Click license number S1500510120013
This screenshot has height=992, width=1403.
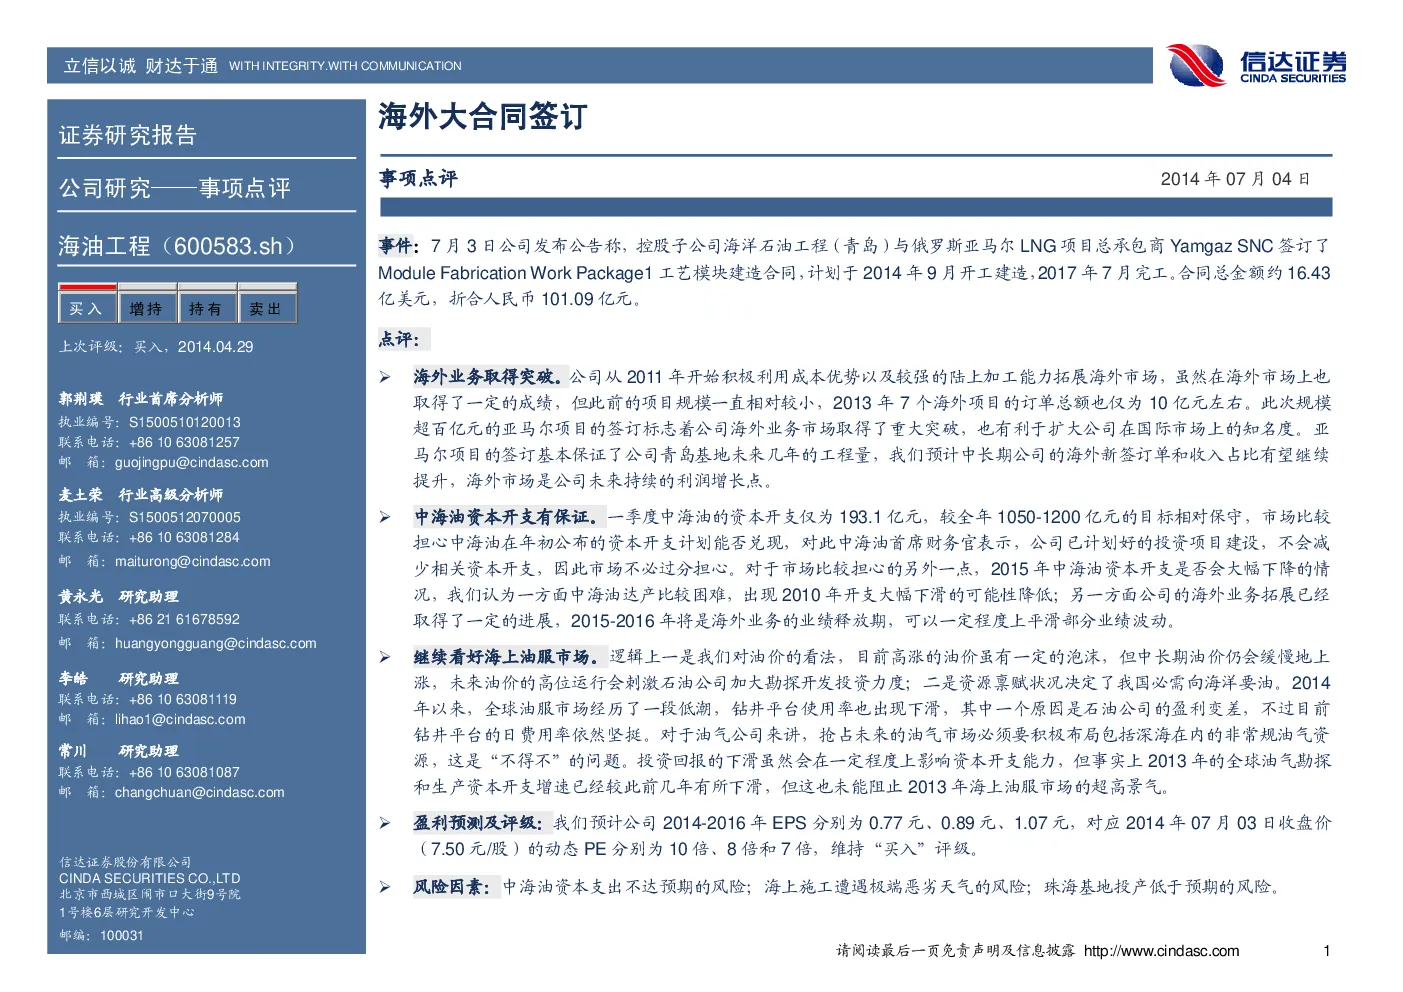tap(185, 422)
